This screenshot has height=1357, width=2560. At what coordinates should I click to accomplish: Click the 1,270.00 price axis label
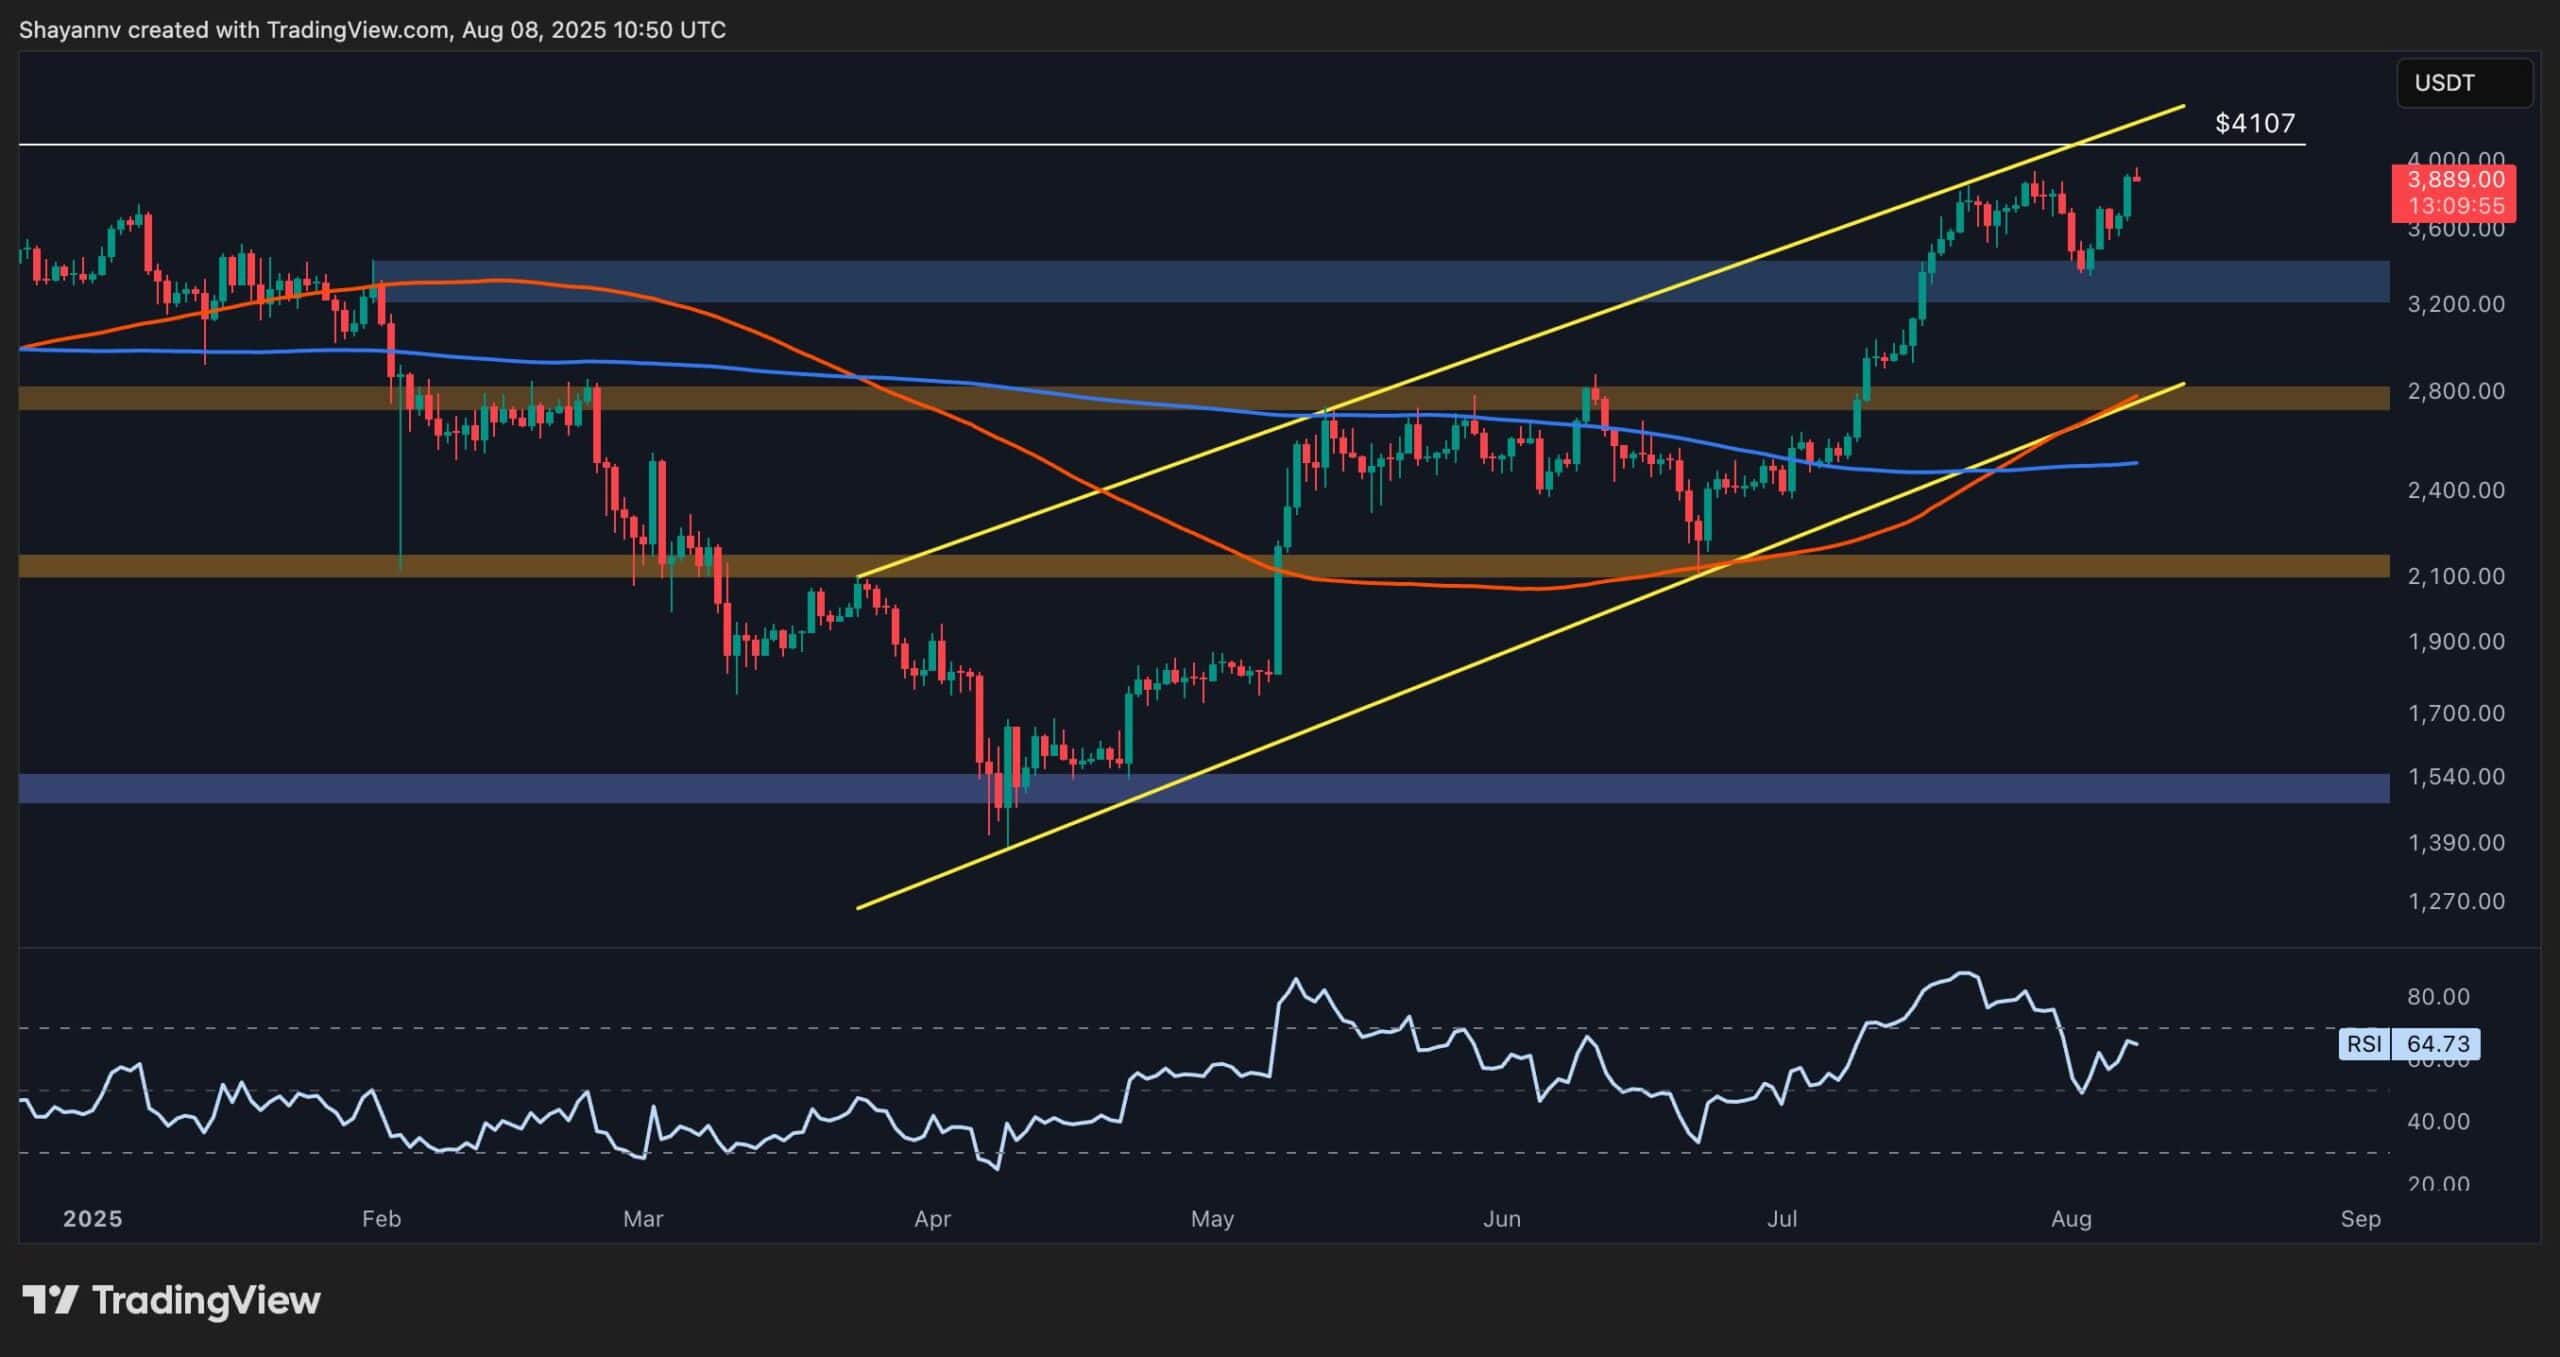[x=2455, y=901]
